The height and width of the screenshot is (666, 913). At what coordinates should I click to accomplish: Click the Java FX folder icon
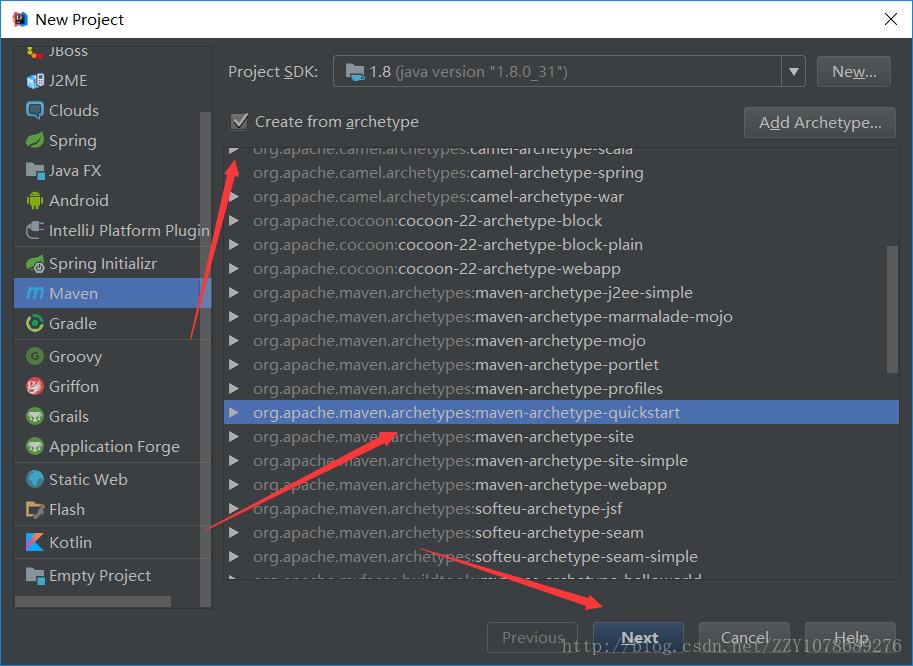point(35,171)
